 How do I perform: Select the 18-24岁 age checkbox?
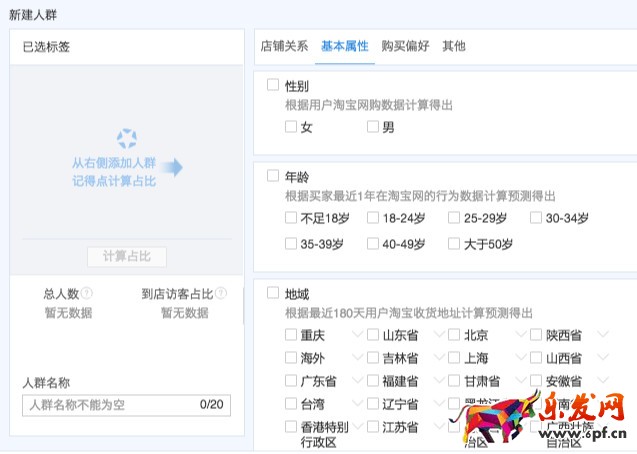point(373,218)
